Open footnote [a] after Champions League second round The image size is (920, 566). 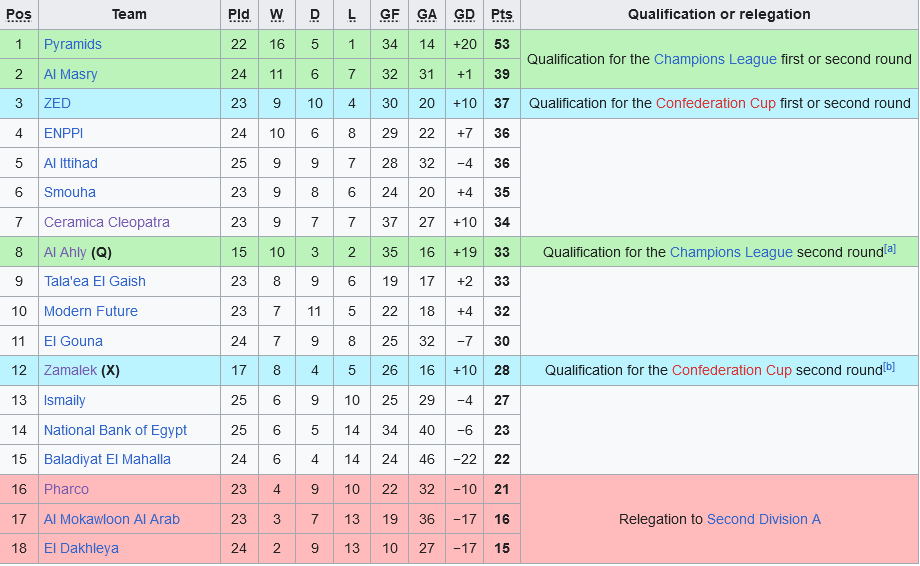(889, 248)
